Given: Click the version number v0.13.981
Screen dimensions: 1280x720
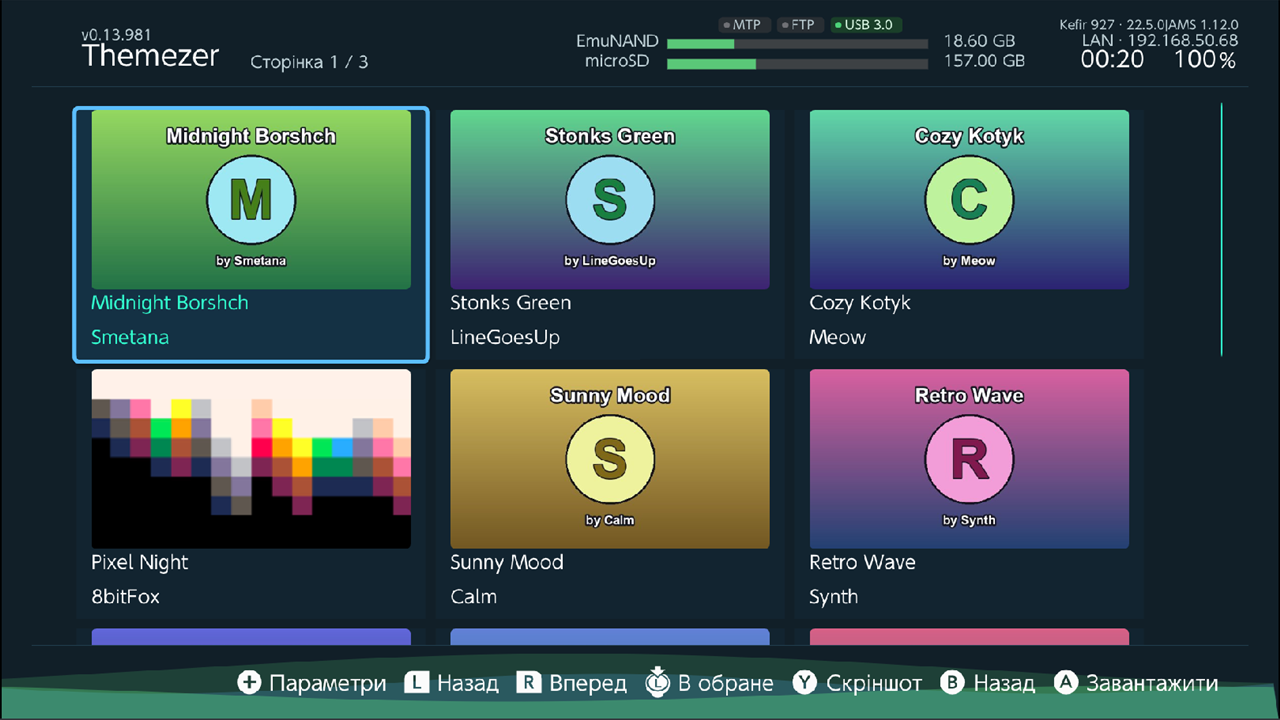Looking at the screenshot, I should tap(116, 35).
